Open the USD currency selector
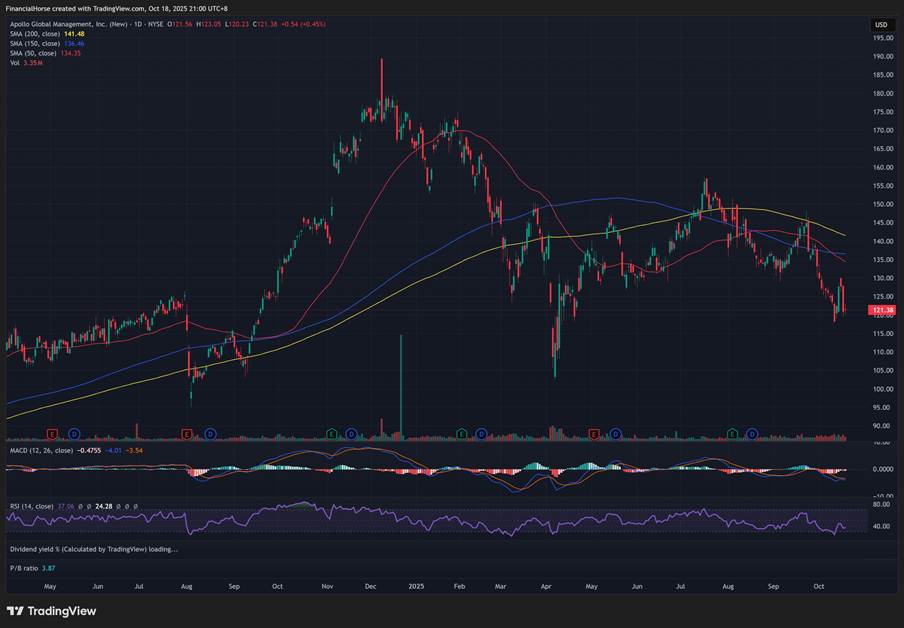Image resolution: width=904 pixels, height=628 pixels. pyautogui.click(x=881, y=24)
